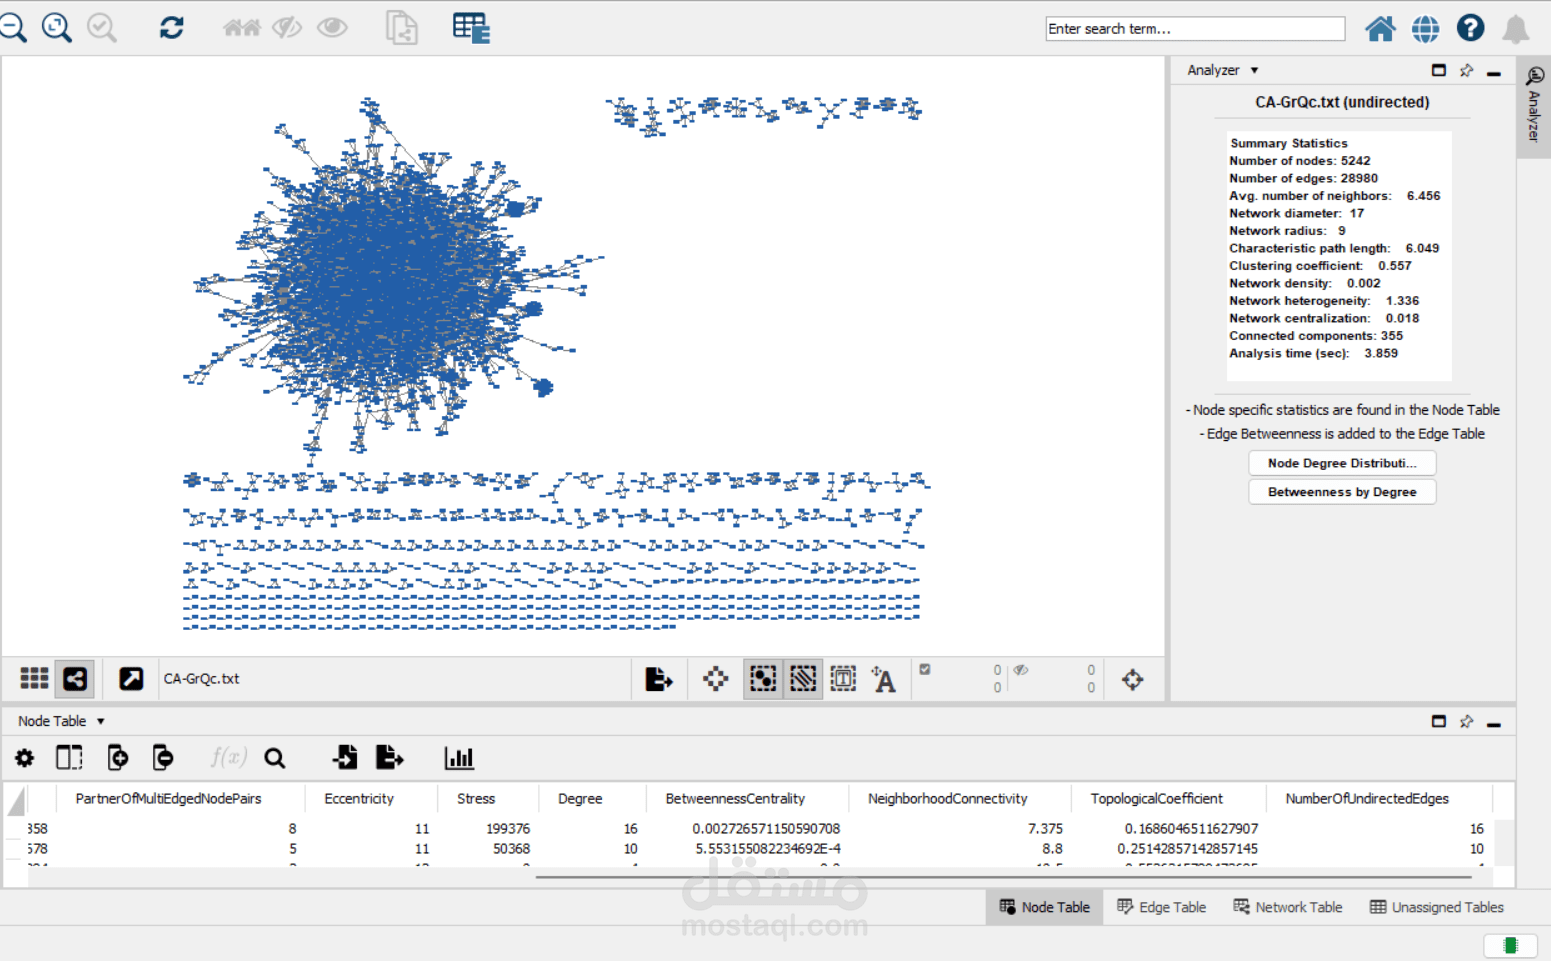Toggle edge selection mode

tap(803, 680)
